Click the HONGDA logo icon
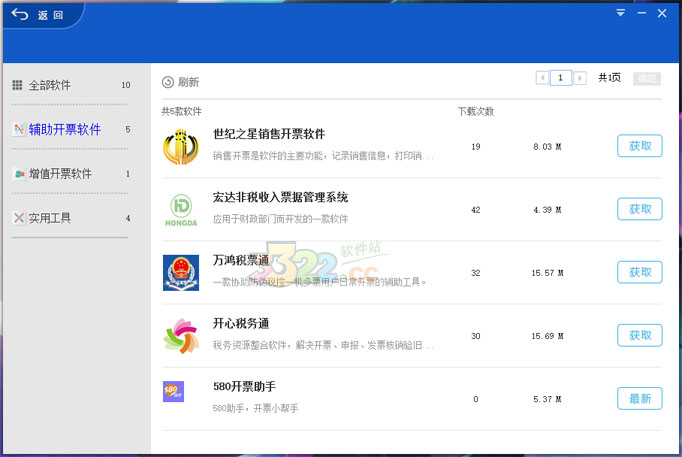Screen dimensions: 682x457 [x=181, y=210]
